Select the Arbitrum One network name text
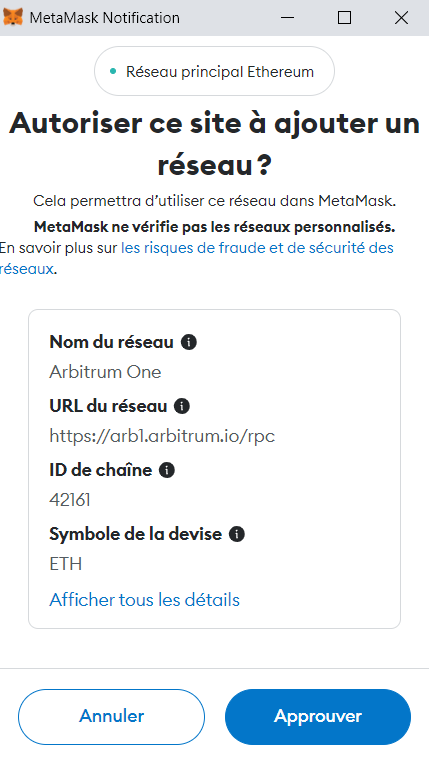This screenshot has width=429, height=763. pyautogui.click(x=106, y=372)
